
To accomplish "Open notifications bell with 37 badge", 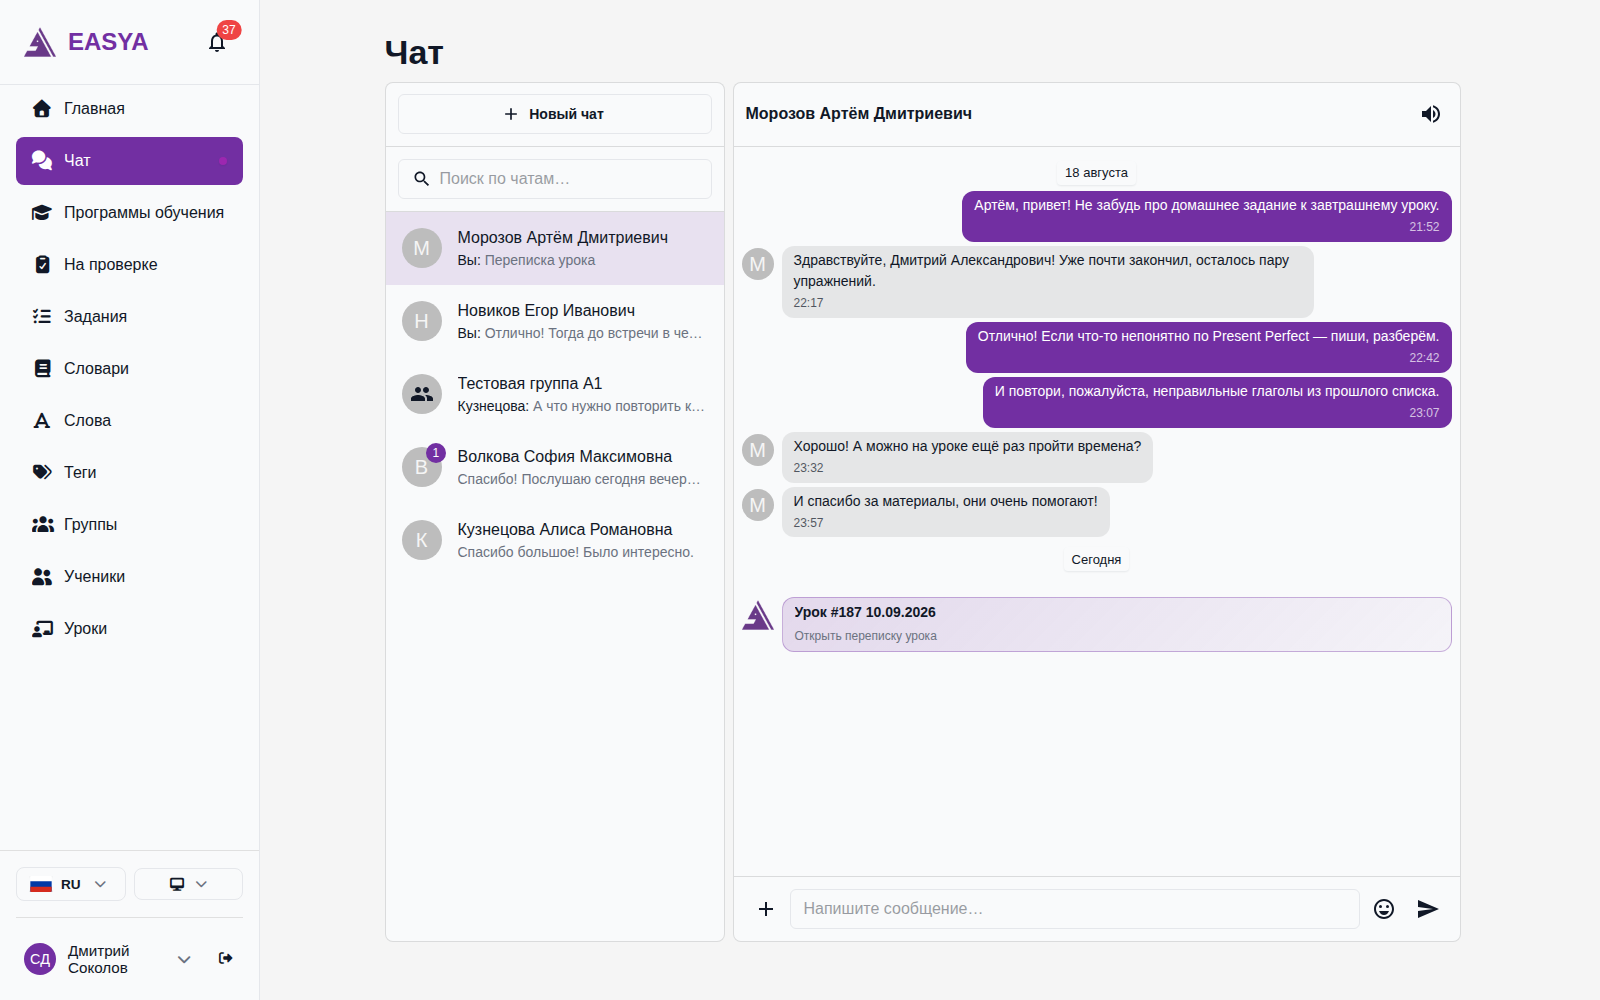I will tap(217, 42).
